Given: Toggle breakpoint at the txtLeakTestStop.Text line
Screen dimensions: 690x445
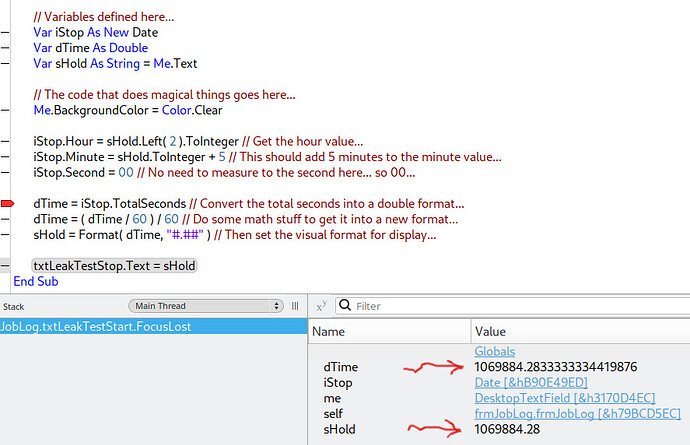Looking at the screenshot, I should coord(7,266).
